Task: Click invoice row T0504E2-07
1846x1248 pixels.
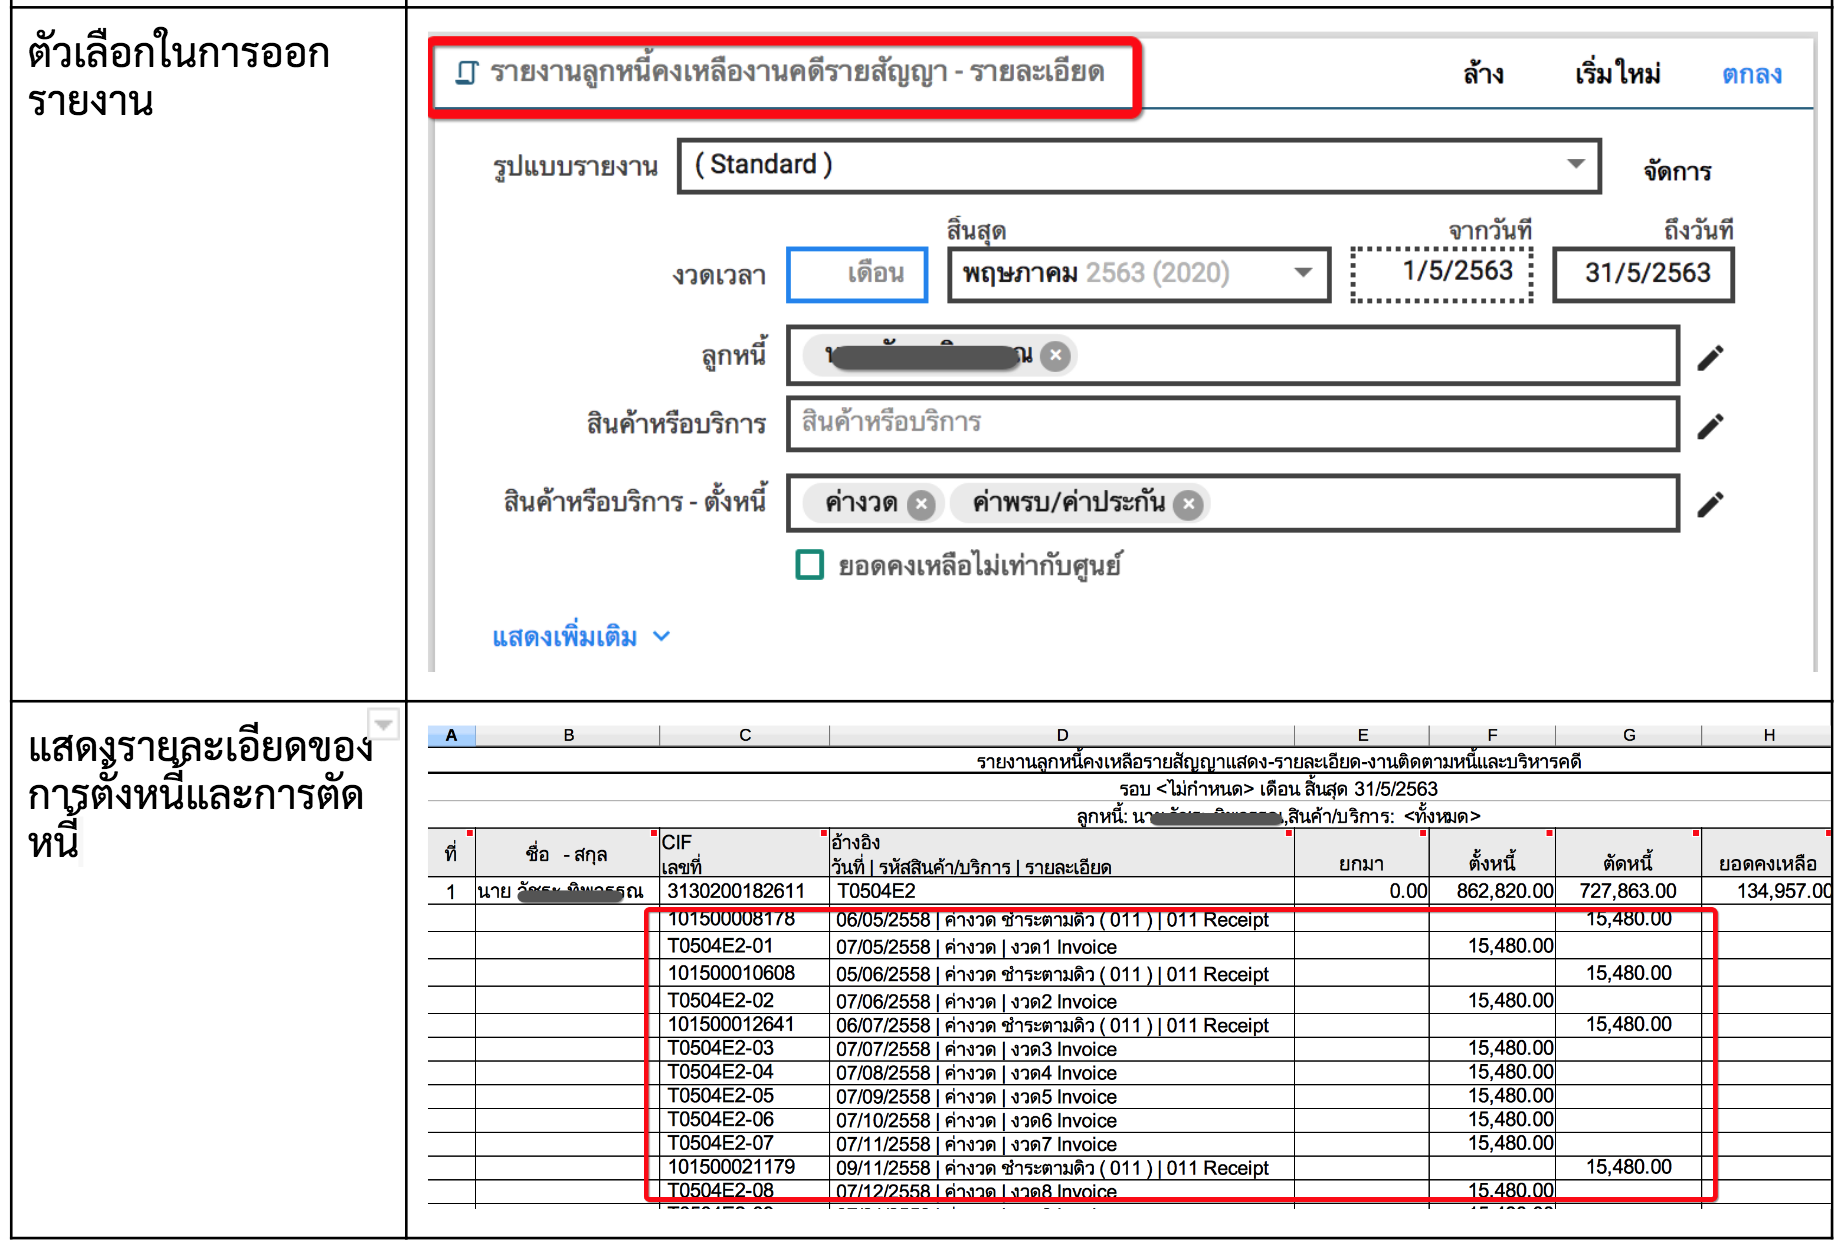Action: [x=720, y=1143]
